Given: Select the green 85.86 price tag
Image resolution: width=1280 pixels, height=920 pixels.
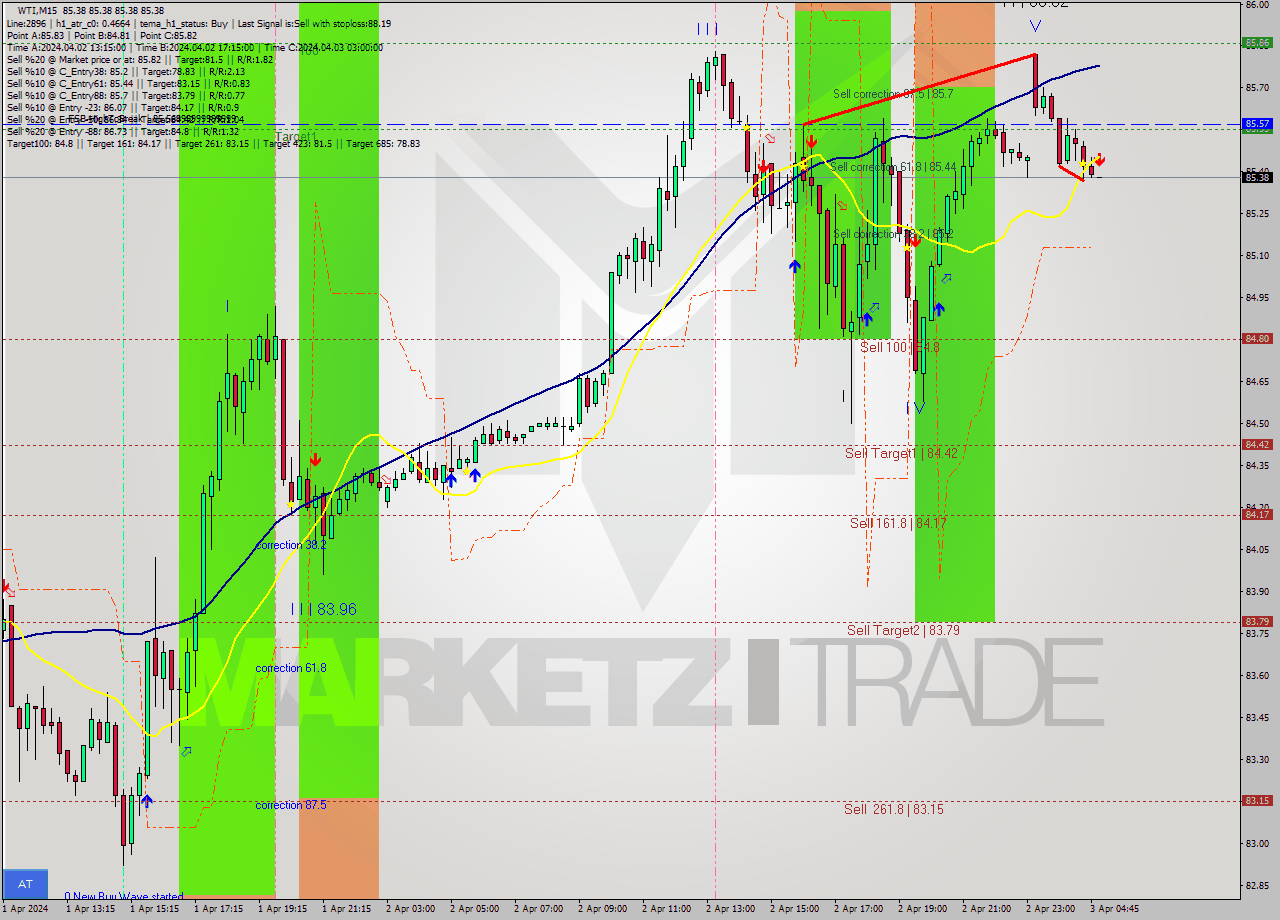Looking at the screenshot, I should (x=1257, y=42).
